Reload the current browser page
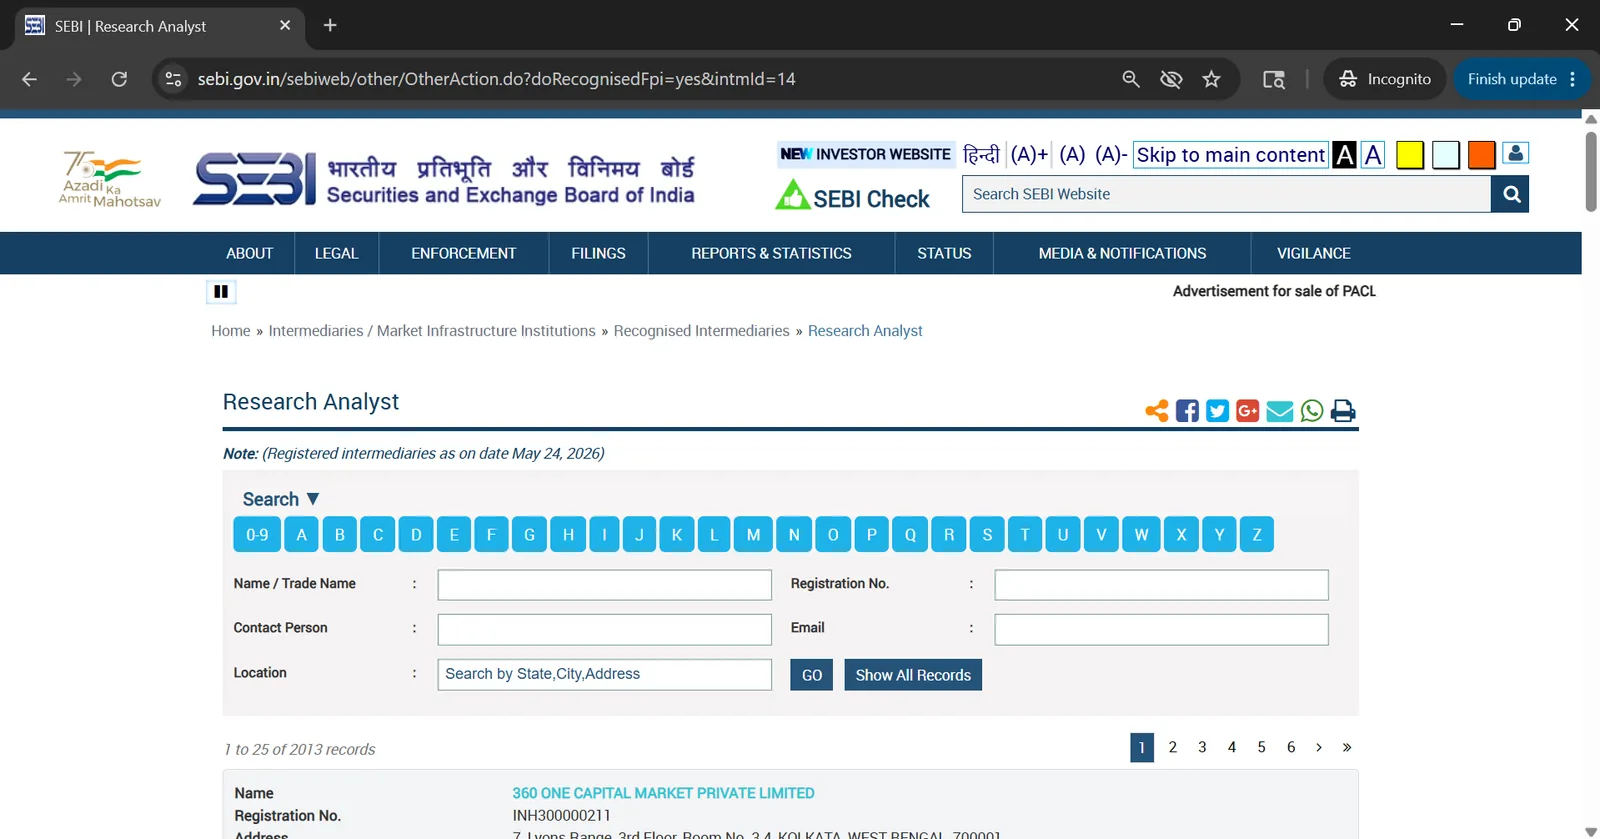The height and width of the screenshot is (839, 1600). pos(119,79)
